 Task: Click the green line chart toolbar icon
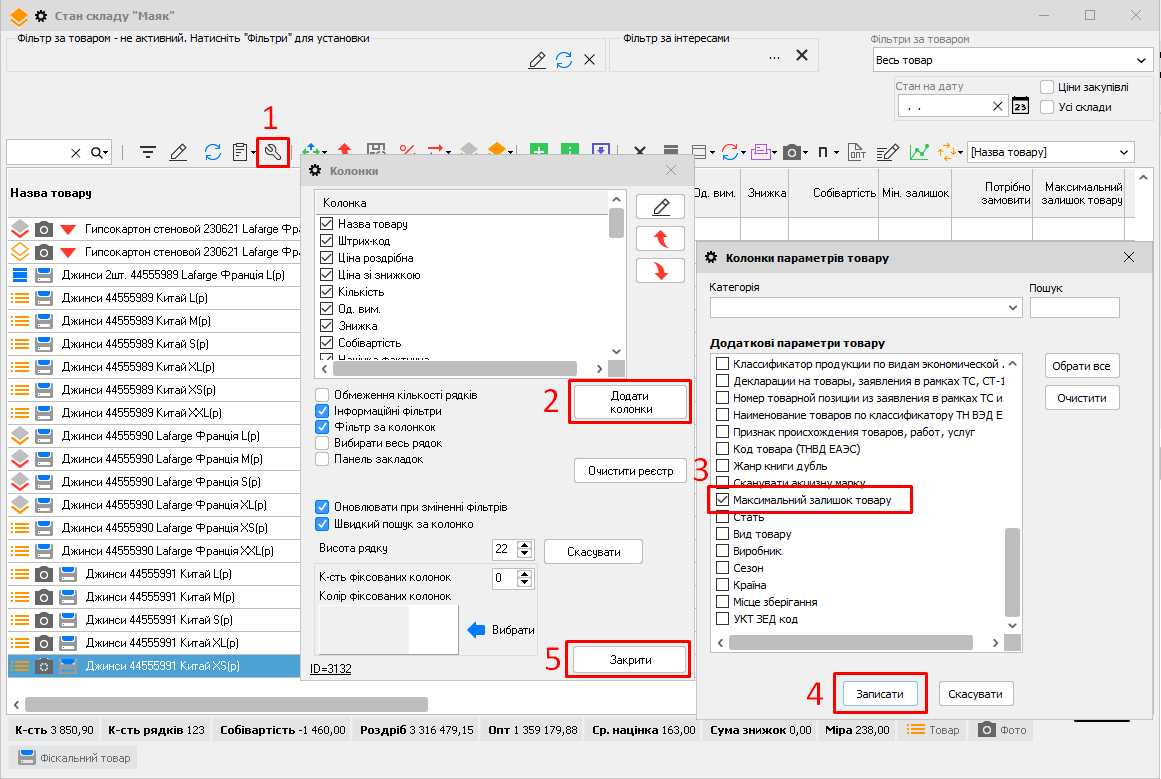919,152
